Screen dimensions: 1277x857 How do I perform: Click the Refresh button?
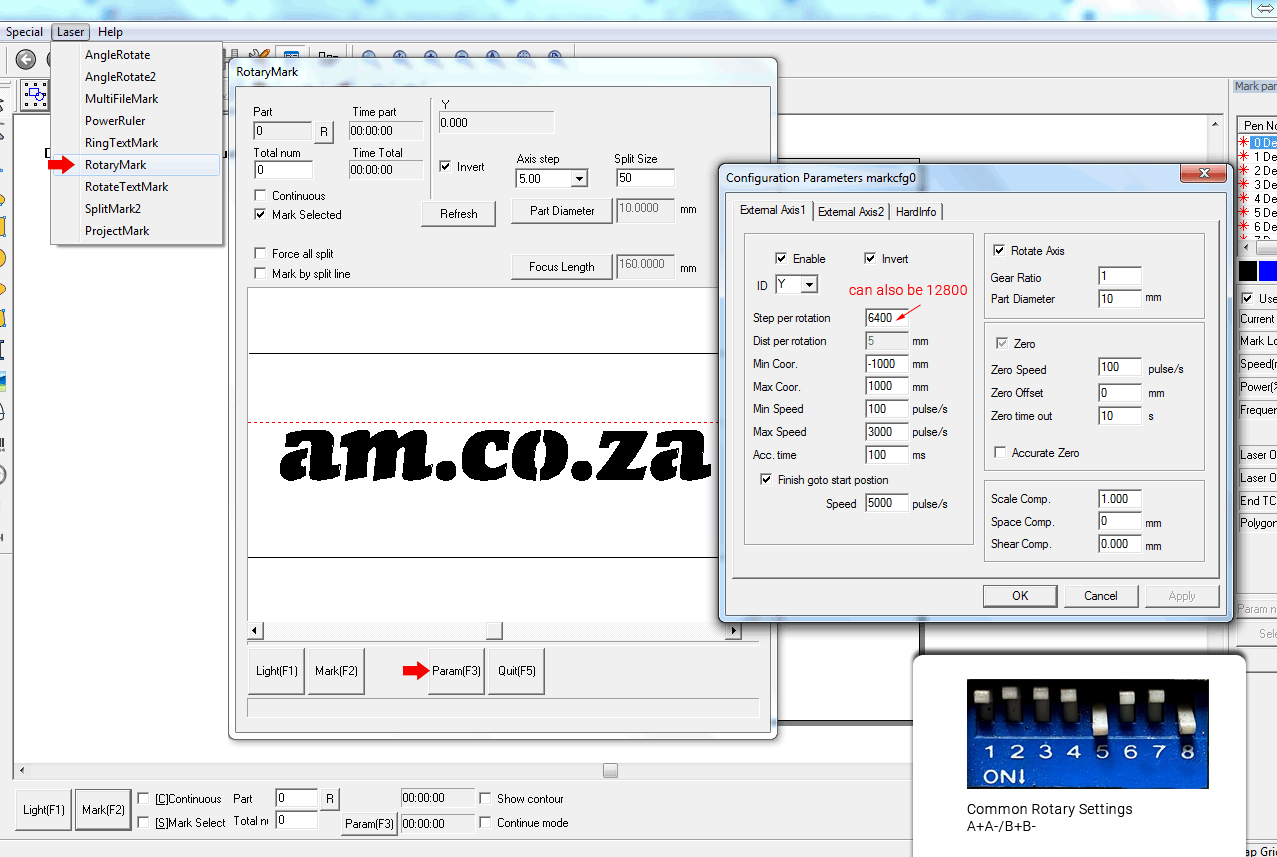[x=458, y=213]
